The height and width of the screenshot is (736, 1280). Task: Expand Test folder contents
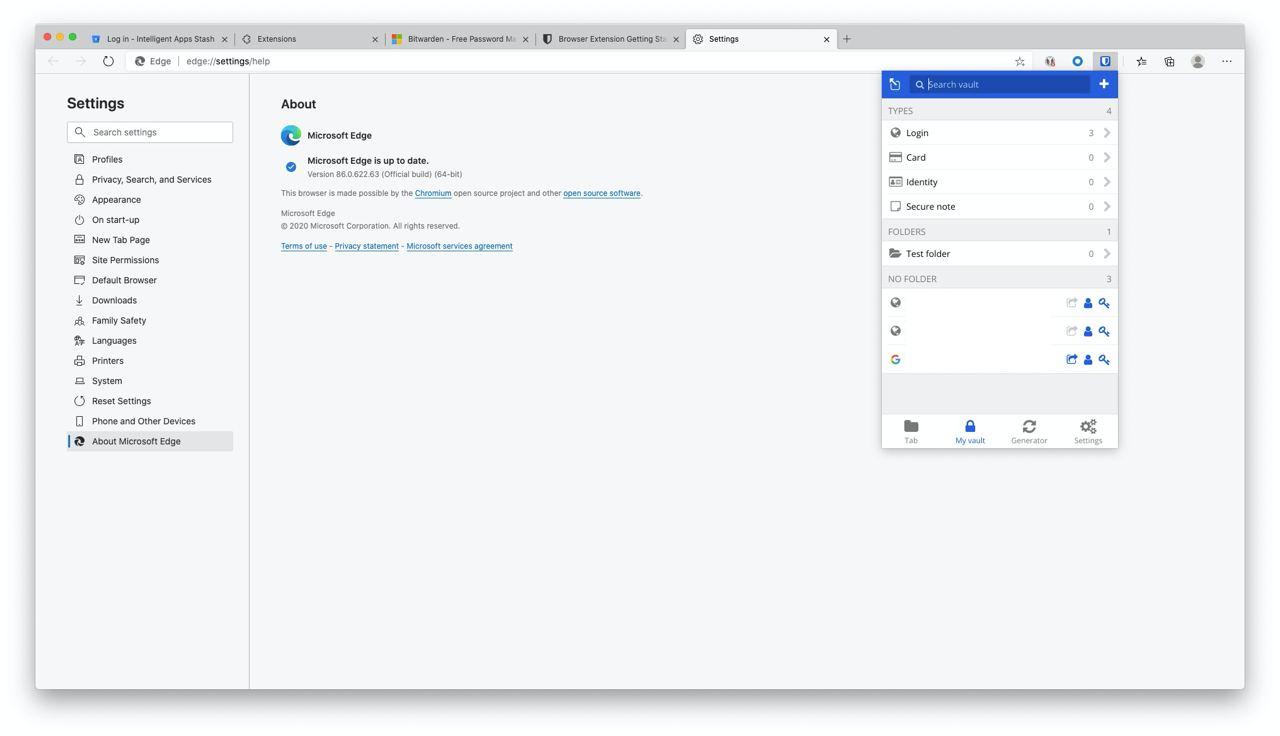(x=1106, y=253)
